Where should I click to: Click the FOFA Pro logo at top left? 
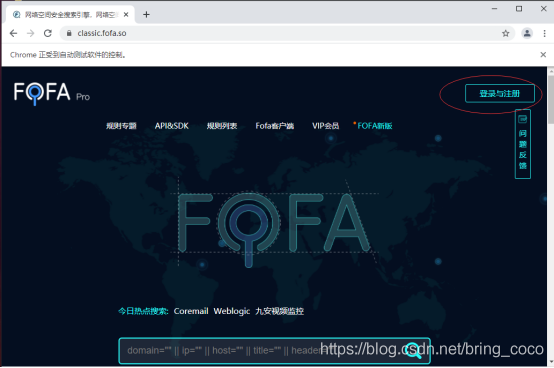52,93
